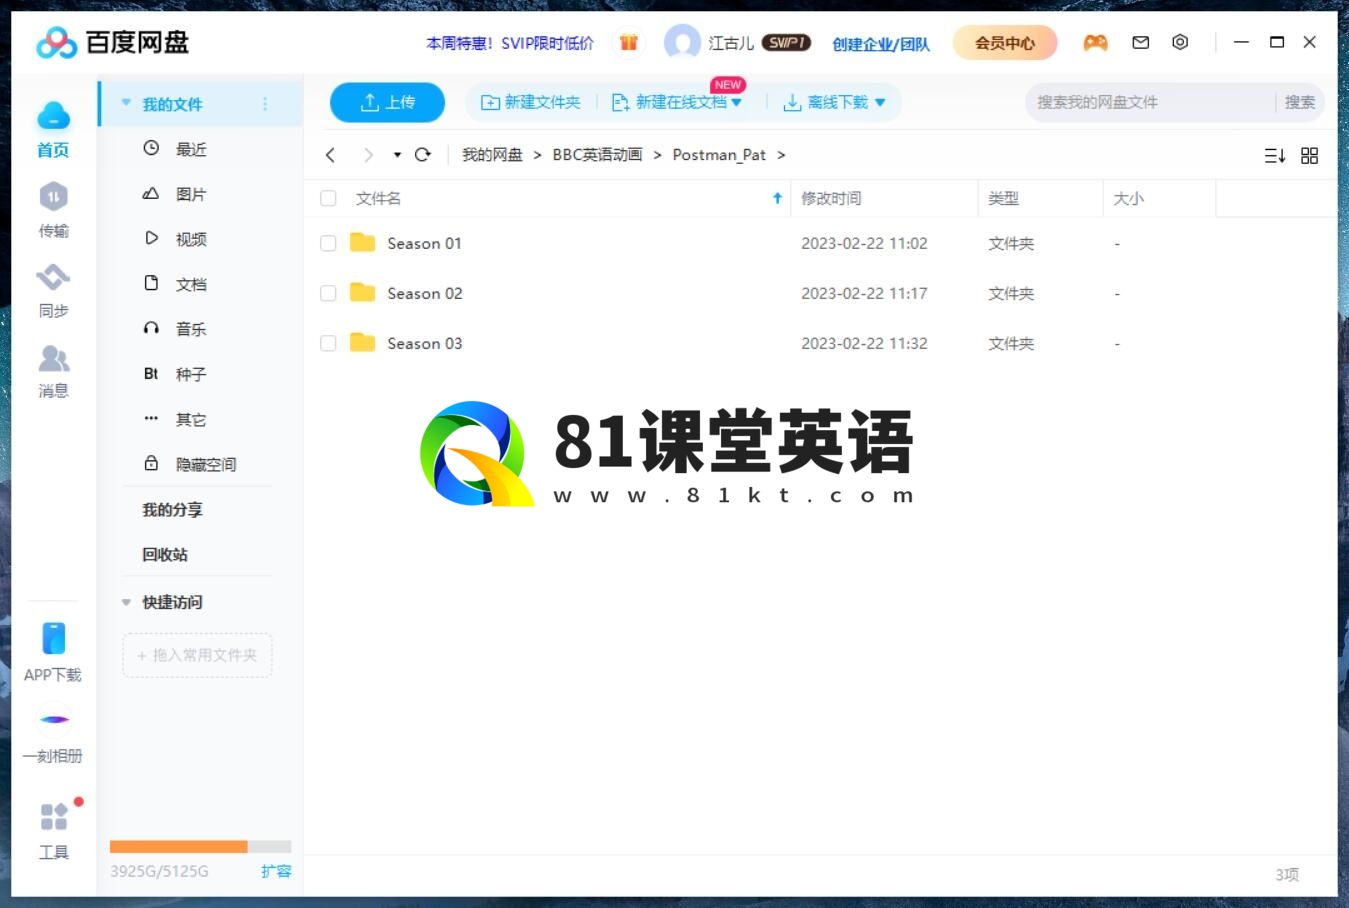Switch to grid view icon
1349x908 pixels.
click(x=1309, y=155)
